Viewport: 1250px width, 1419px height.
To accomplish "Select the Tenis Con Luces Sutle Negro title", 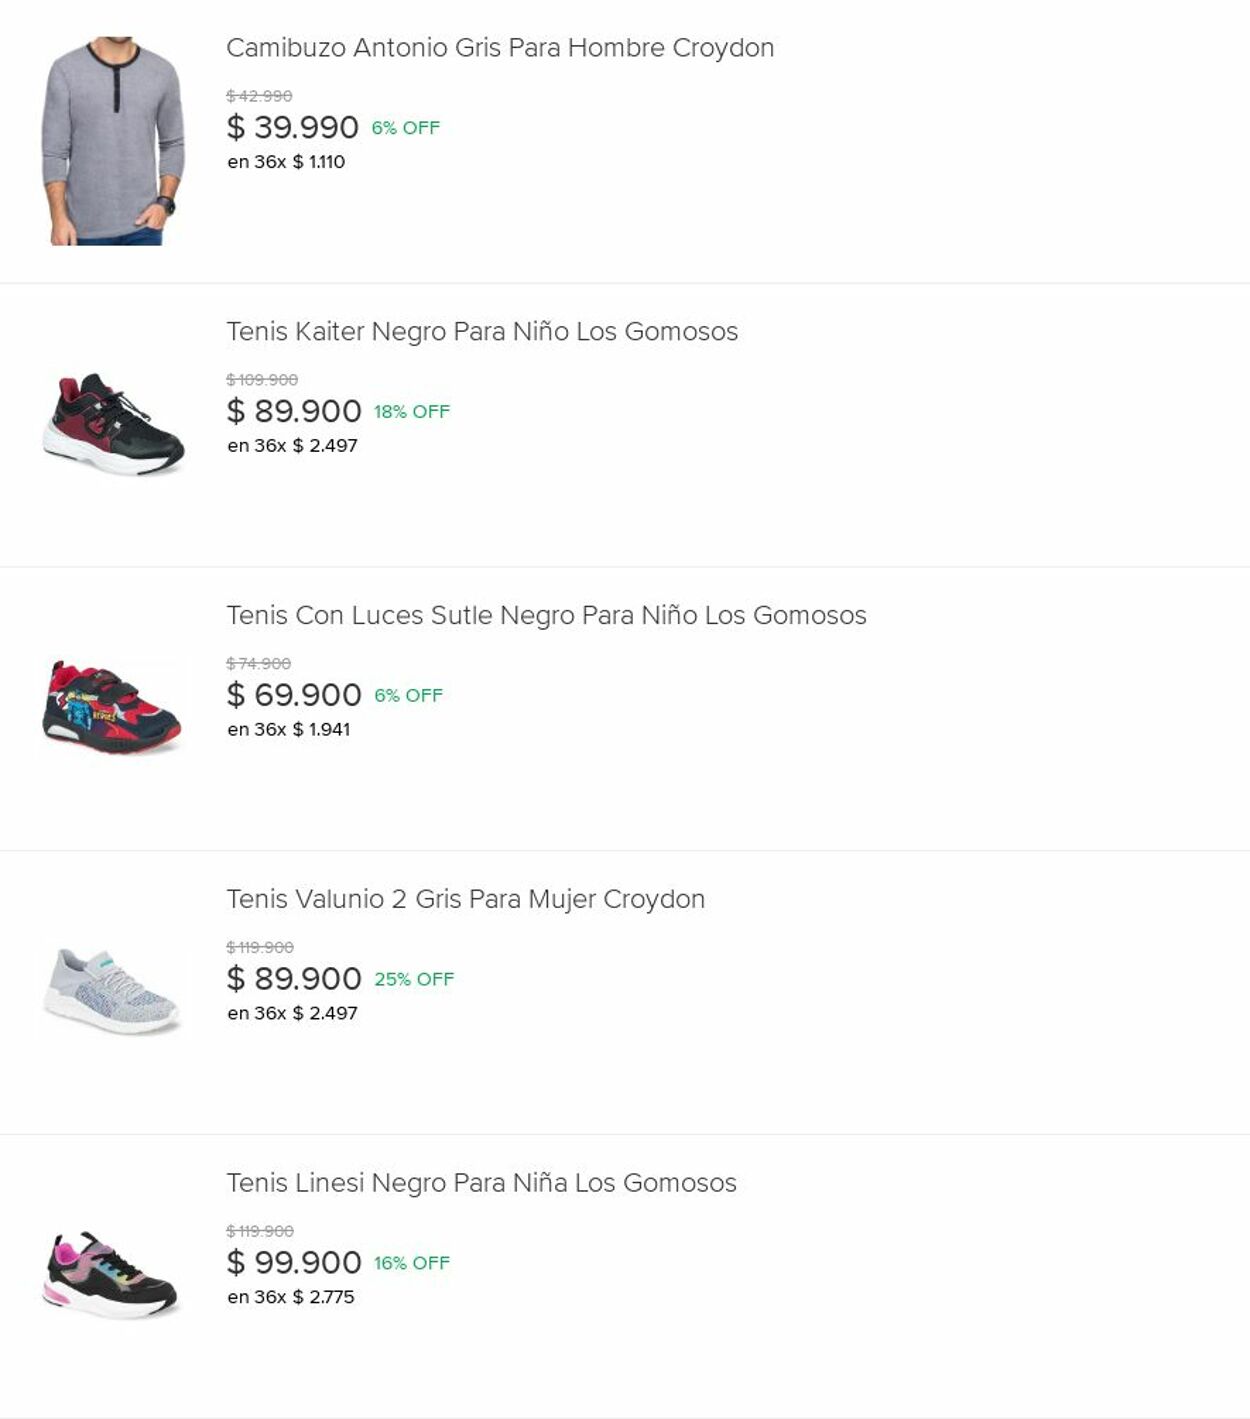I will (546, 616).
